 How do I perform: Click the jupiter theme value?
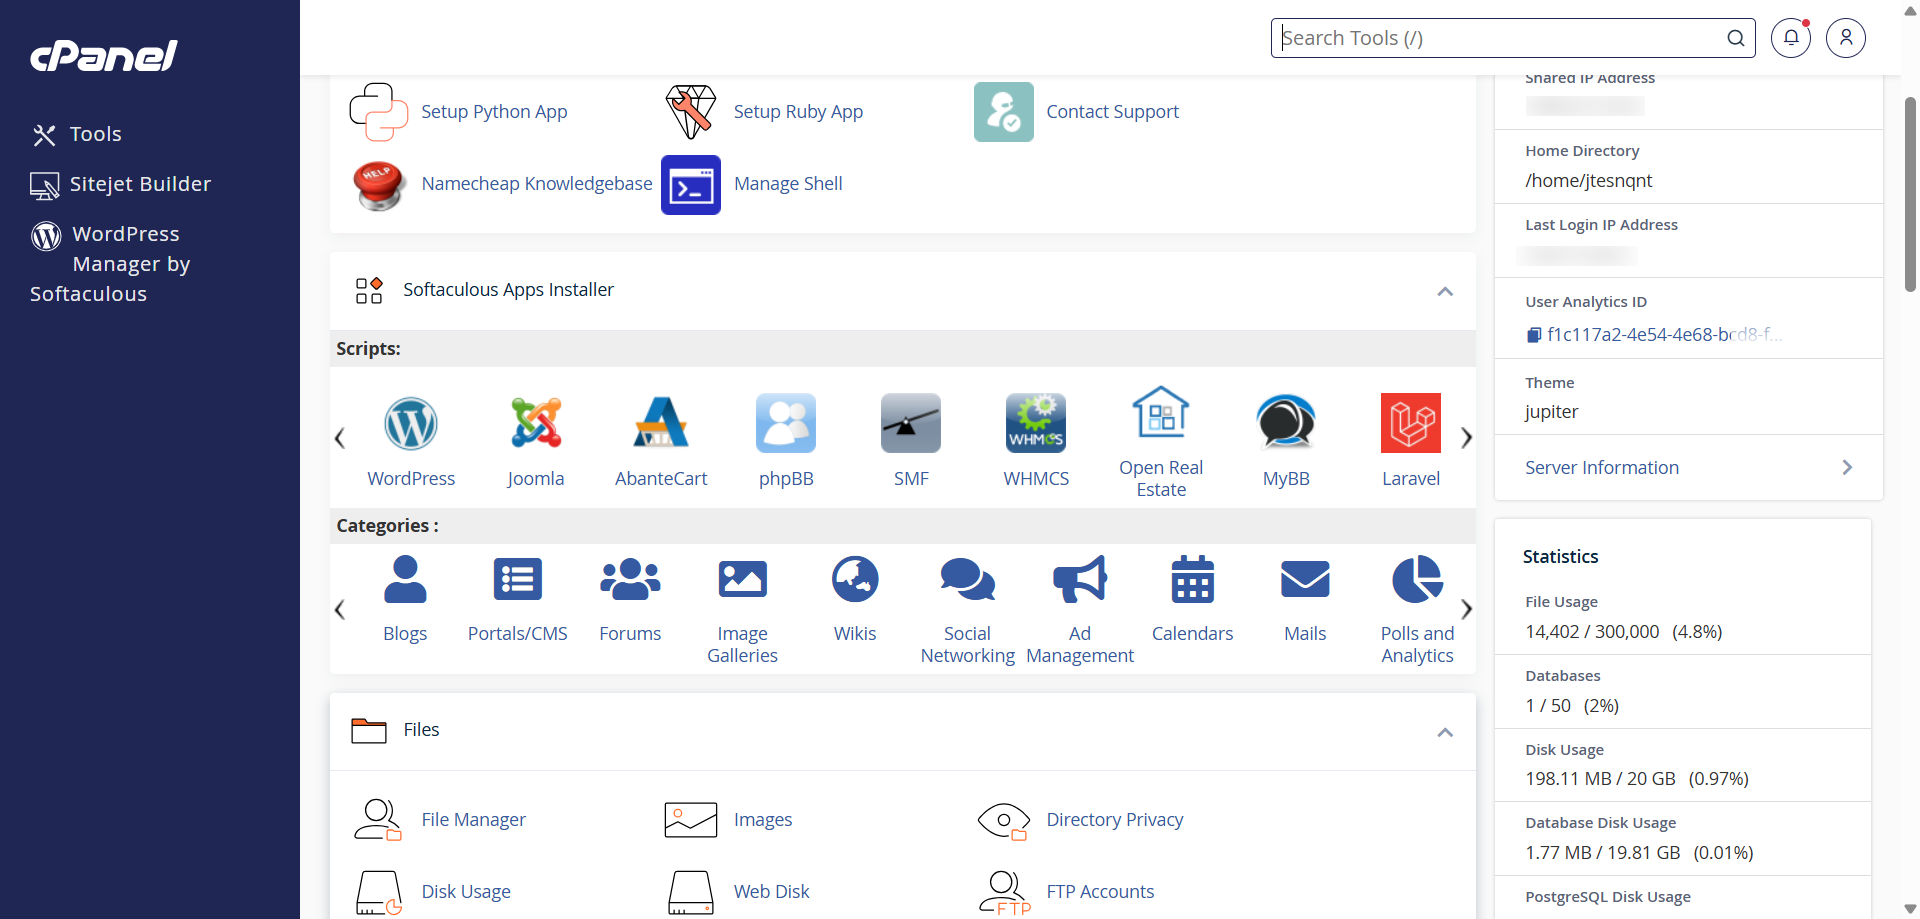click(1552, 411)
